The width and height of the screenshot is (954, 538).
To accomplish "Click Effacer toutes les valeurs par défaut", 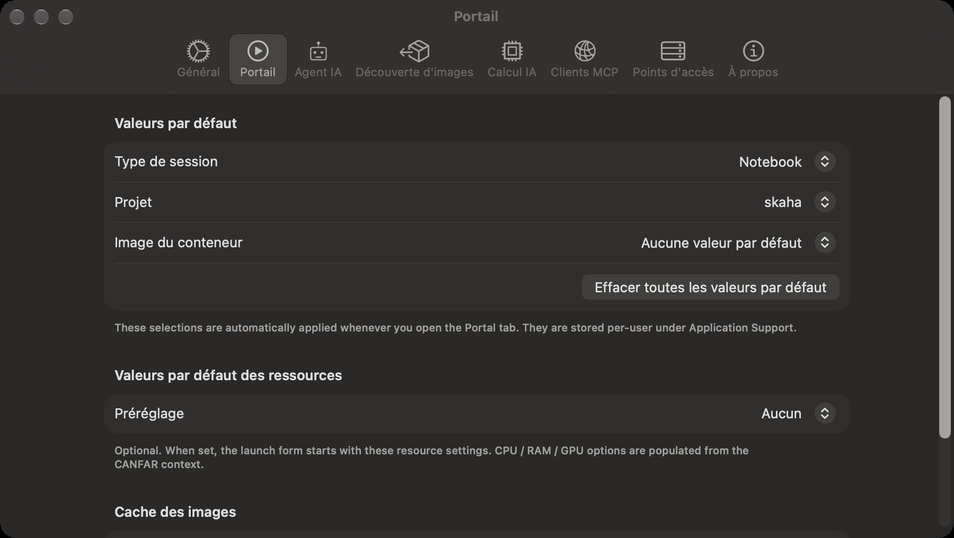I will pos(710,287).
